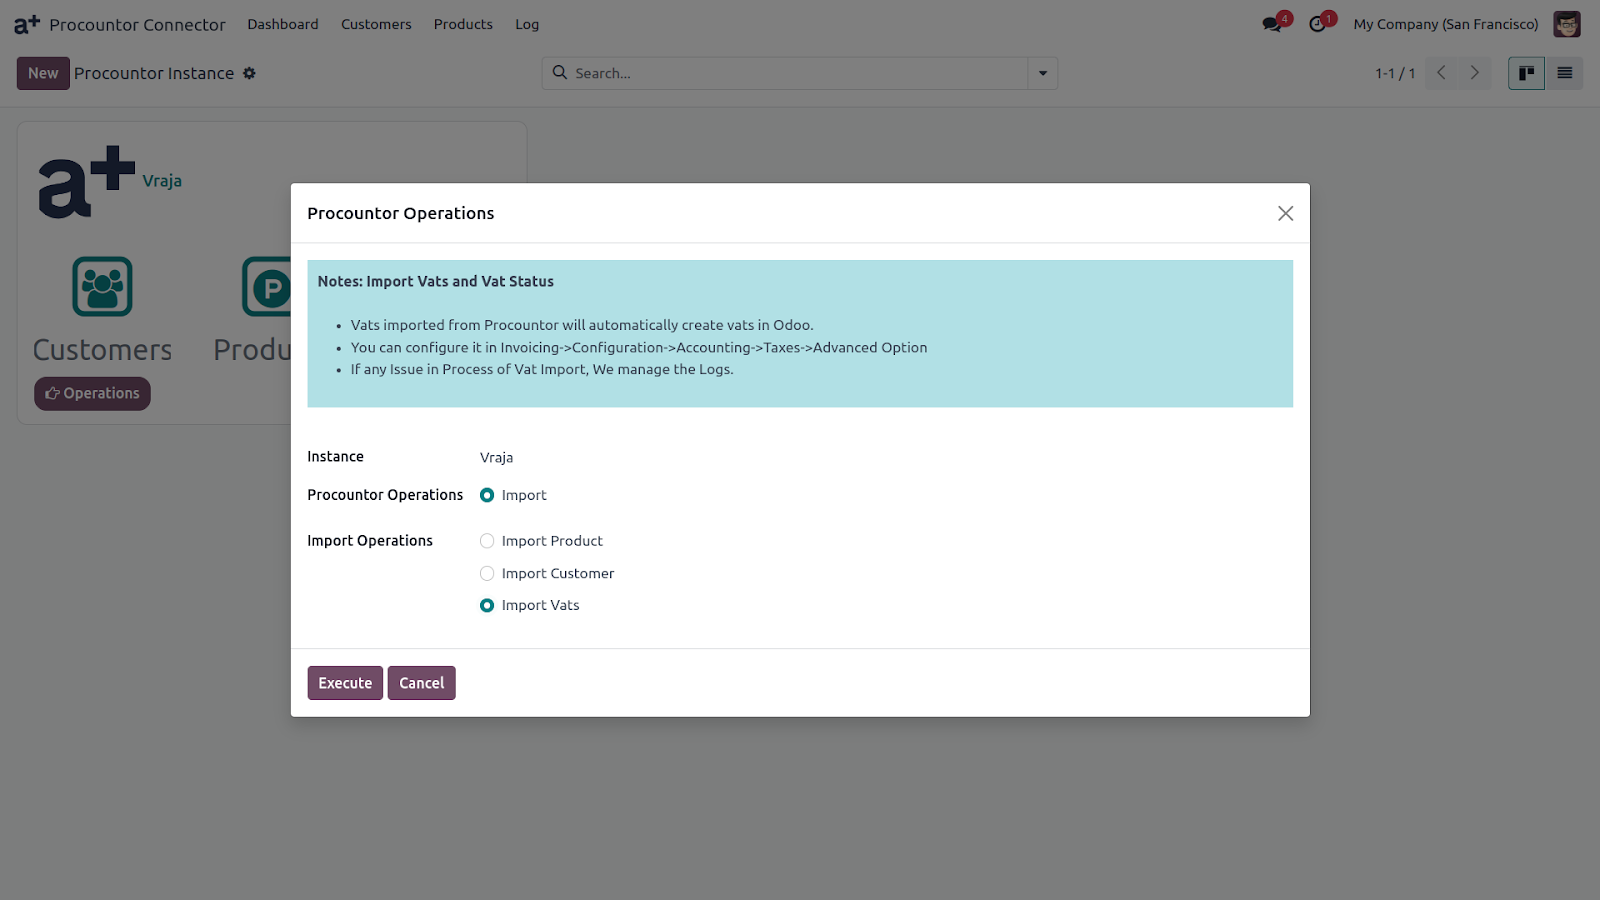Screen dimensions: 1600x900
Task: Click the Instance value Vraja in dialog
Action: (x=496, y=457)
